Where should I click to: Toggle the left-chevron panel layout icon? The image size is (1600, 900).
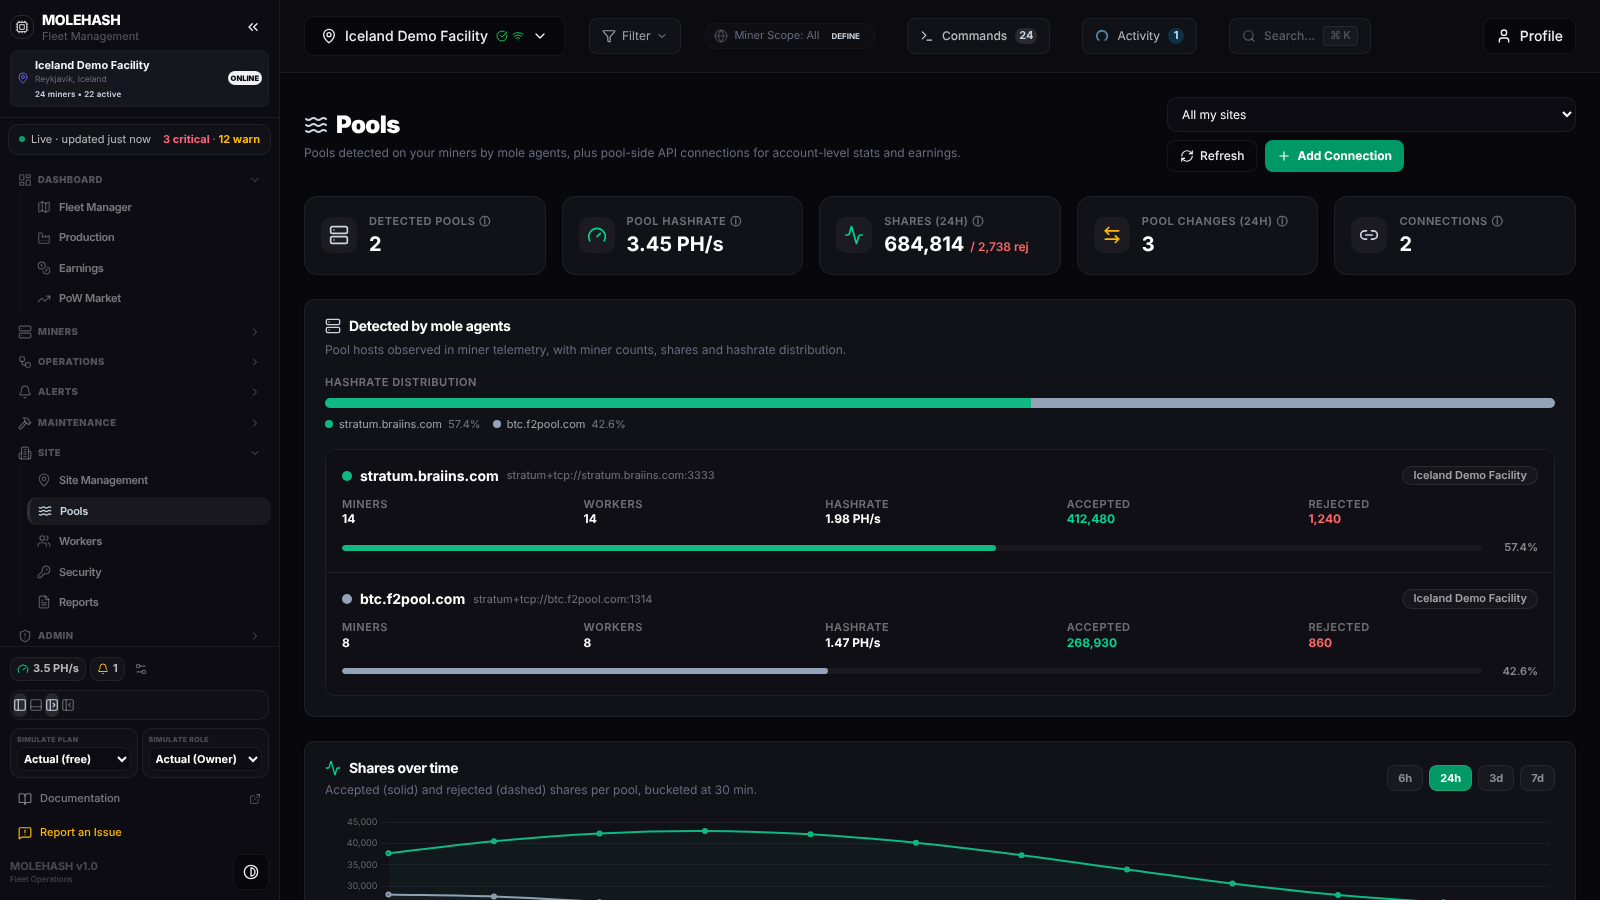(68, 705)
